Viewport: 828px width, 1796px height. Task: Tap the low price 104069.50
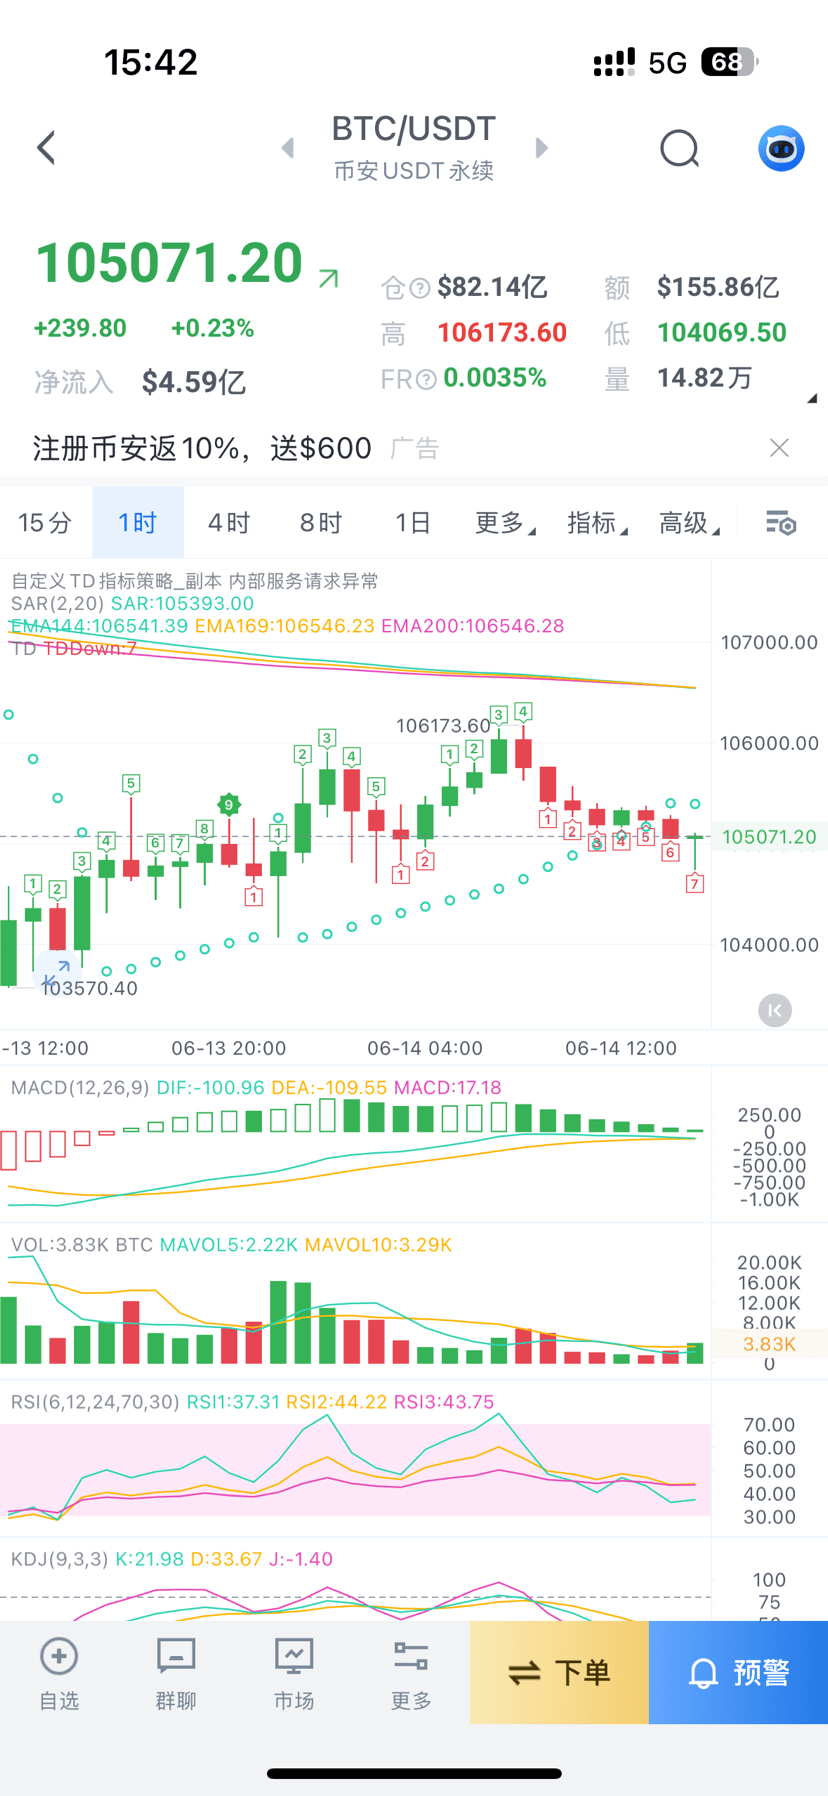pyautogui.click(x=722, y=333)
